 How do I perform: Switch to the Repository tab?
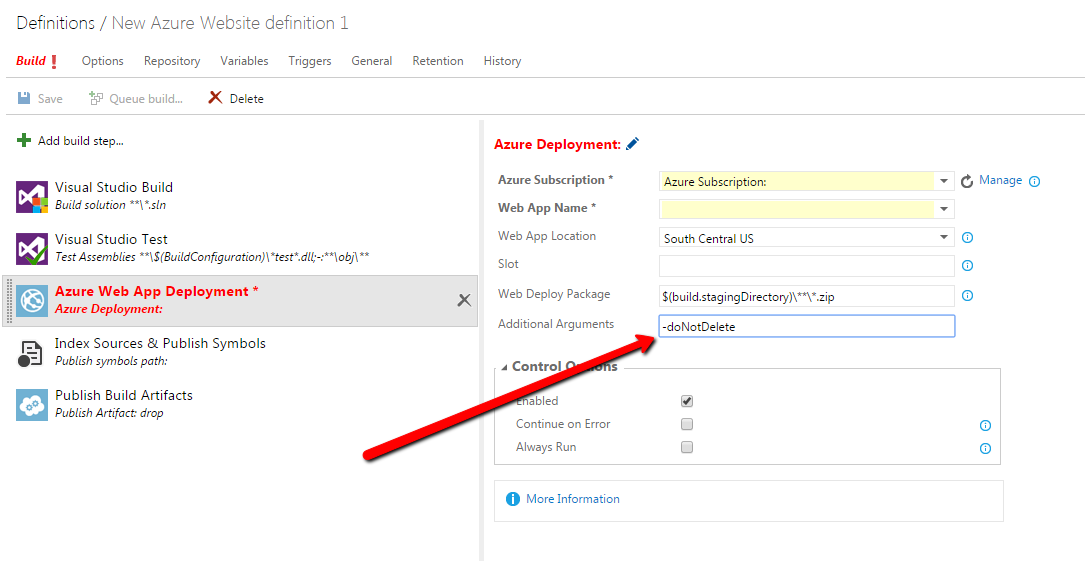[x=172, y=61]
